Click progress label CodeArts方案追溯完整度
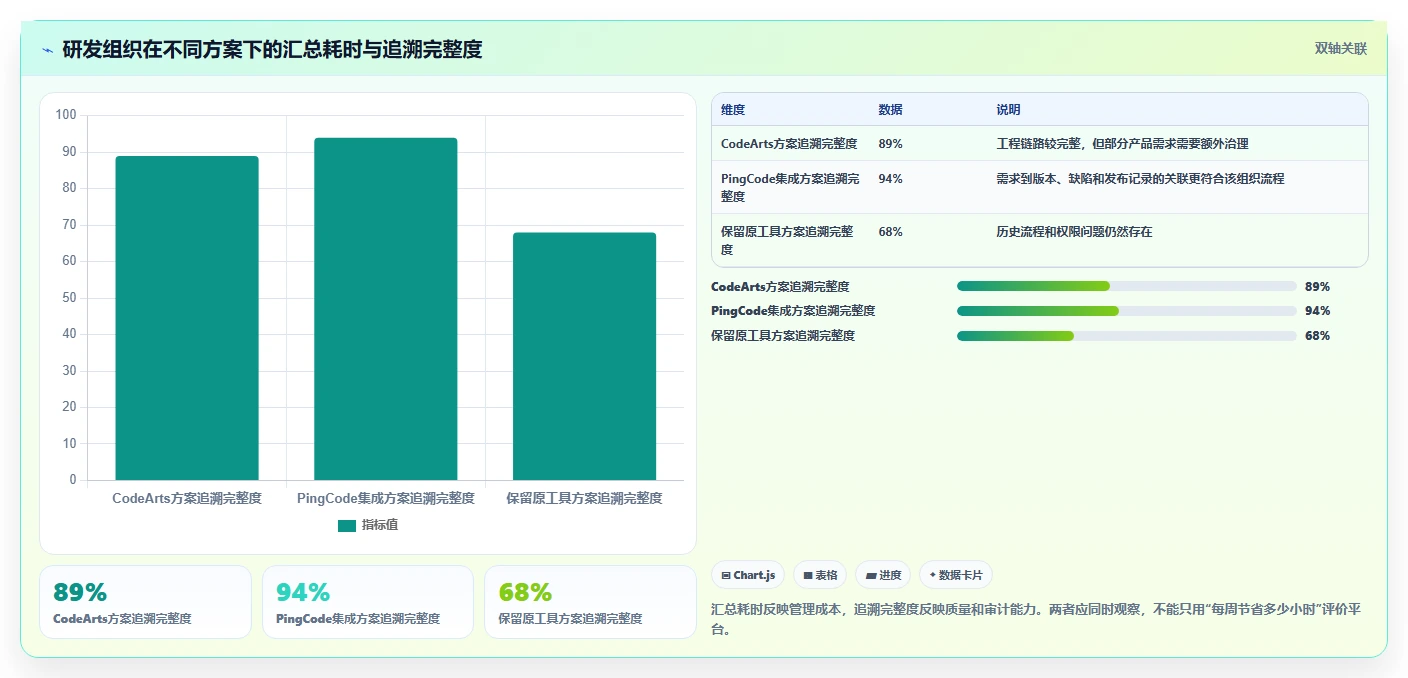Screen dimensions: 1408x678 pos(780,286)
